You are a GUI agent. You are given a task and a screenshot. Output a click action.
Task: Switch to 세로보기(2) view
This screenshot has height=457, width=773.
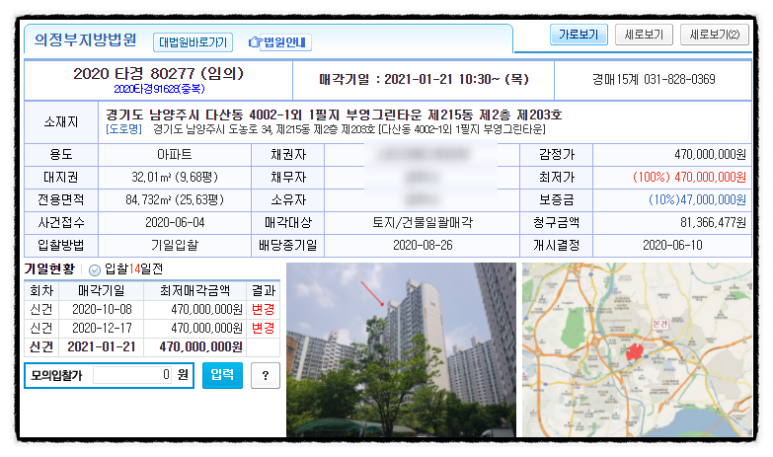tap(714, 35)
